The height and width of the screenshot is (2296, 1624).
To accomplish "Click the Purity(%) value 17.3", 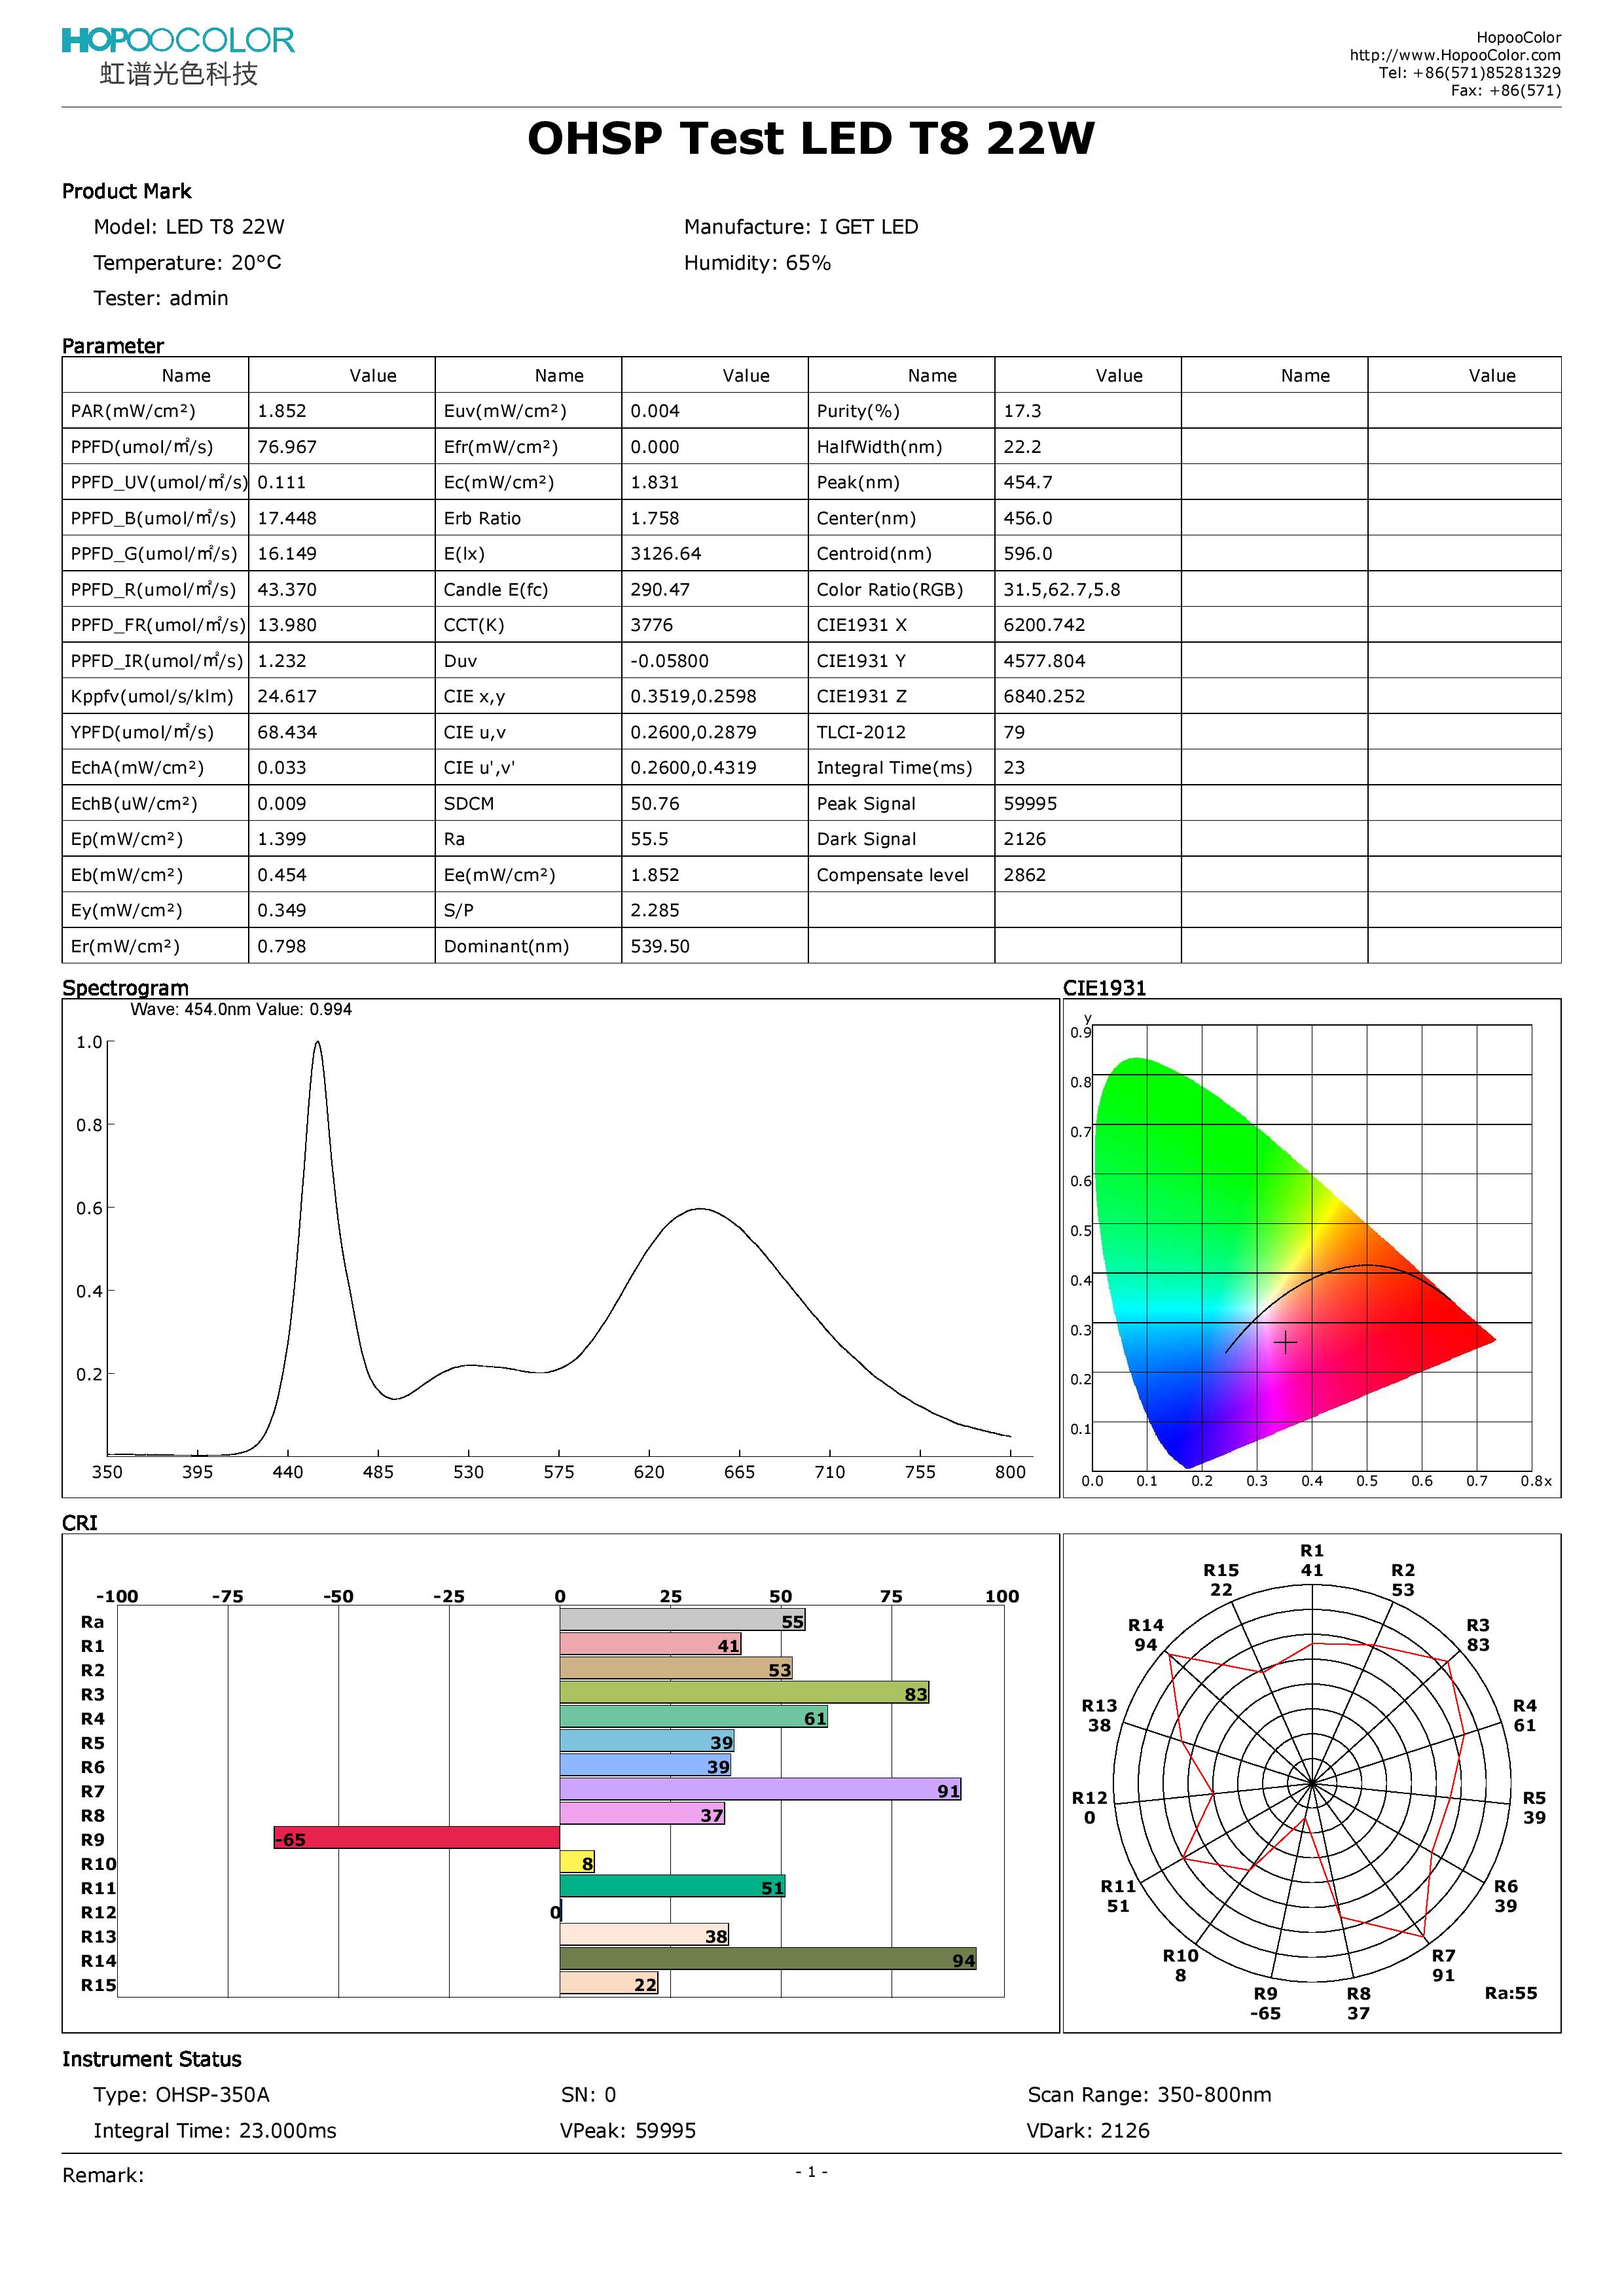I will [1022, 411].
